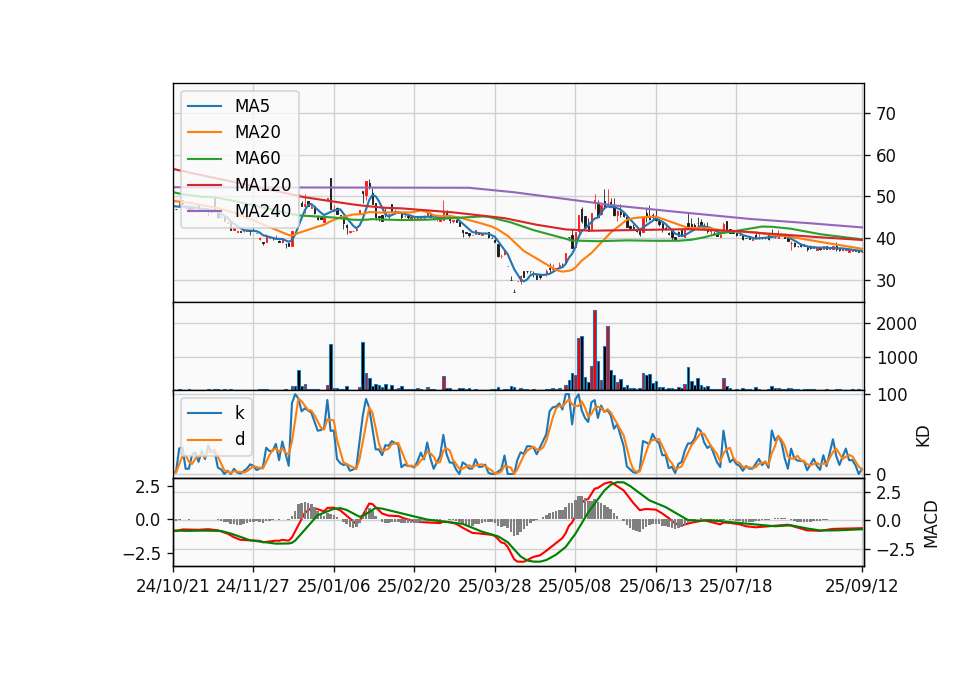Image resolution: width=960 pixels, height=690 pixels.
Task: Click the tallest volume bar in May
Action: coord(594,350)
